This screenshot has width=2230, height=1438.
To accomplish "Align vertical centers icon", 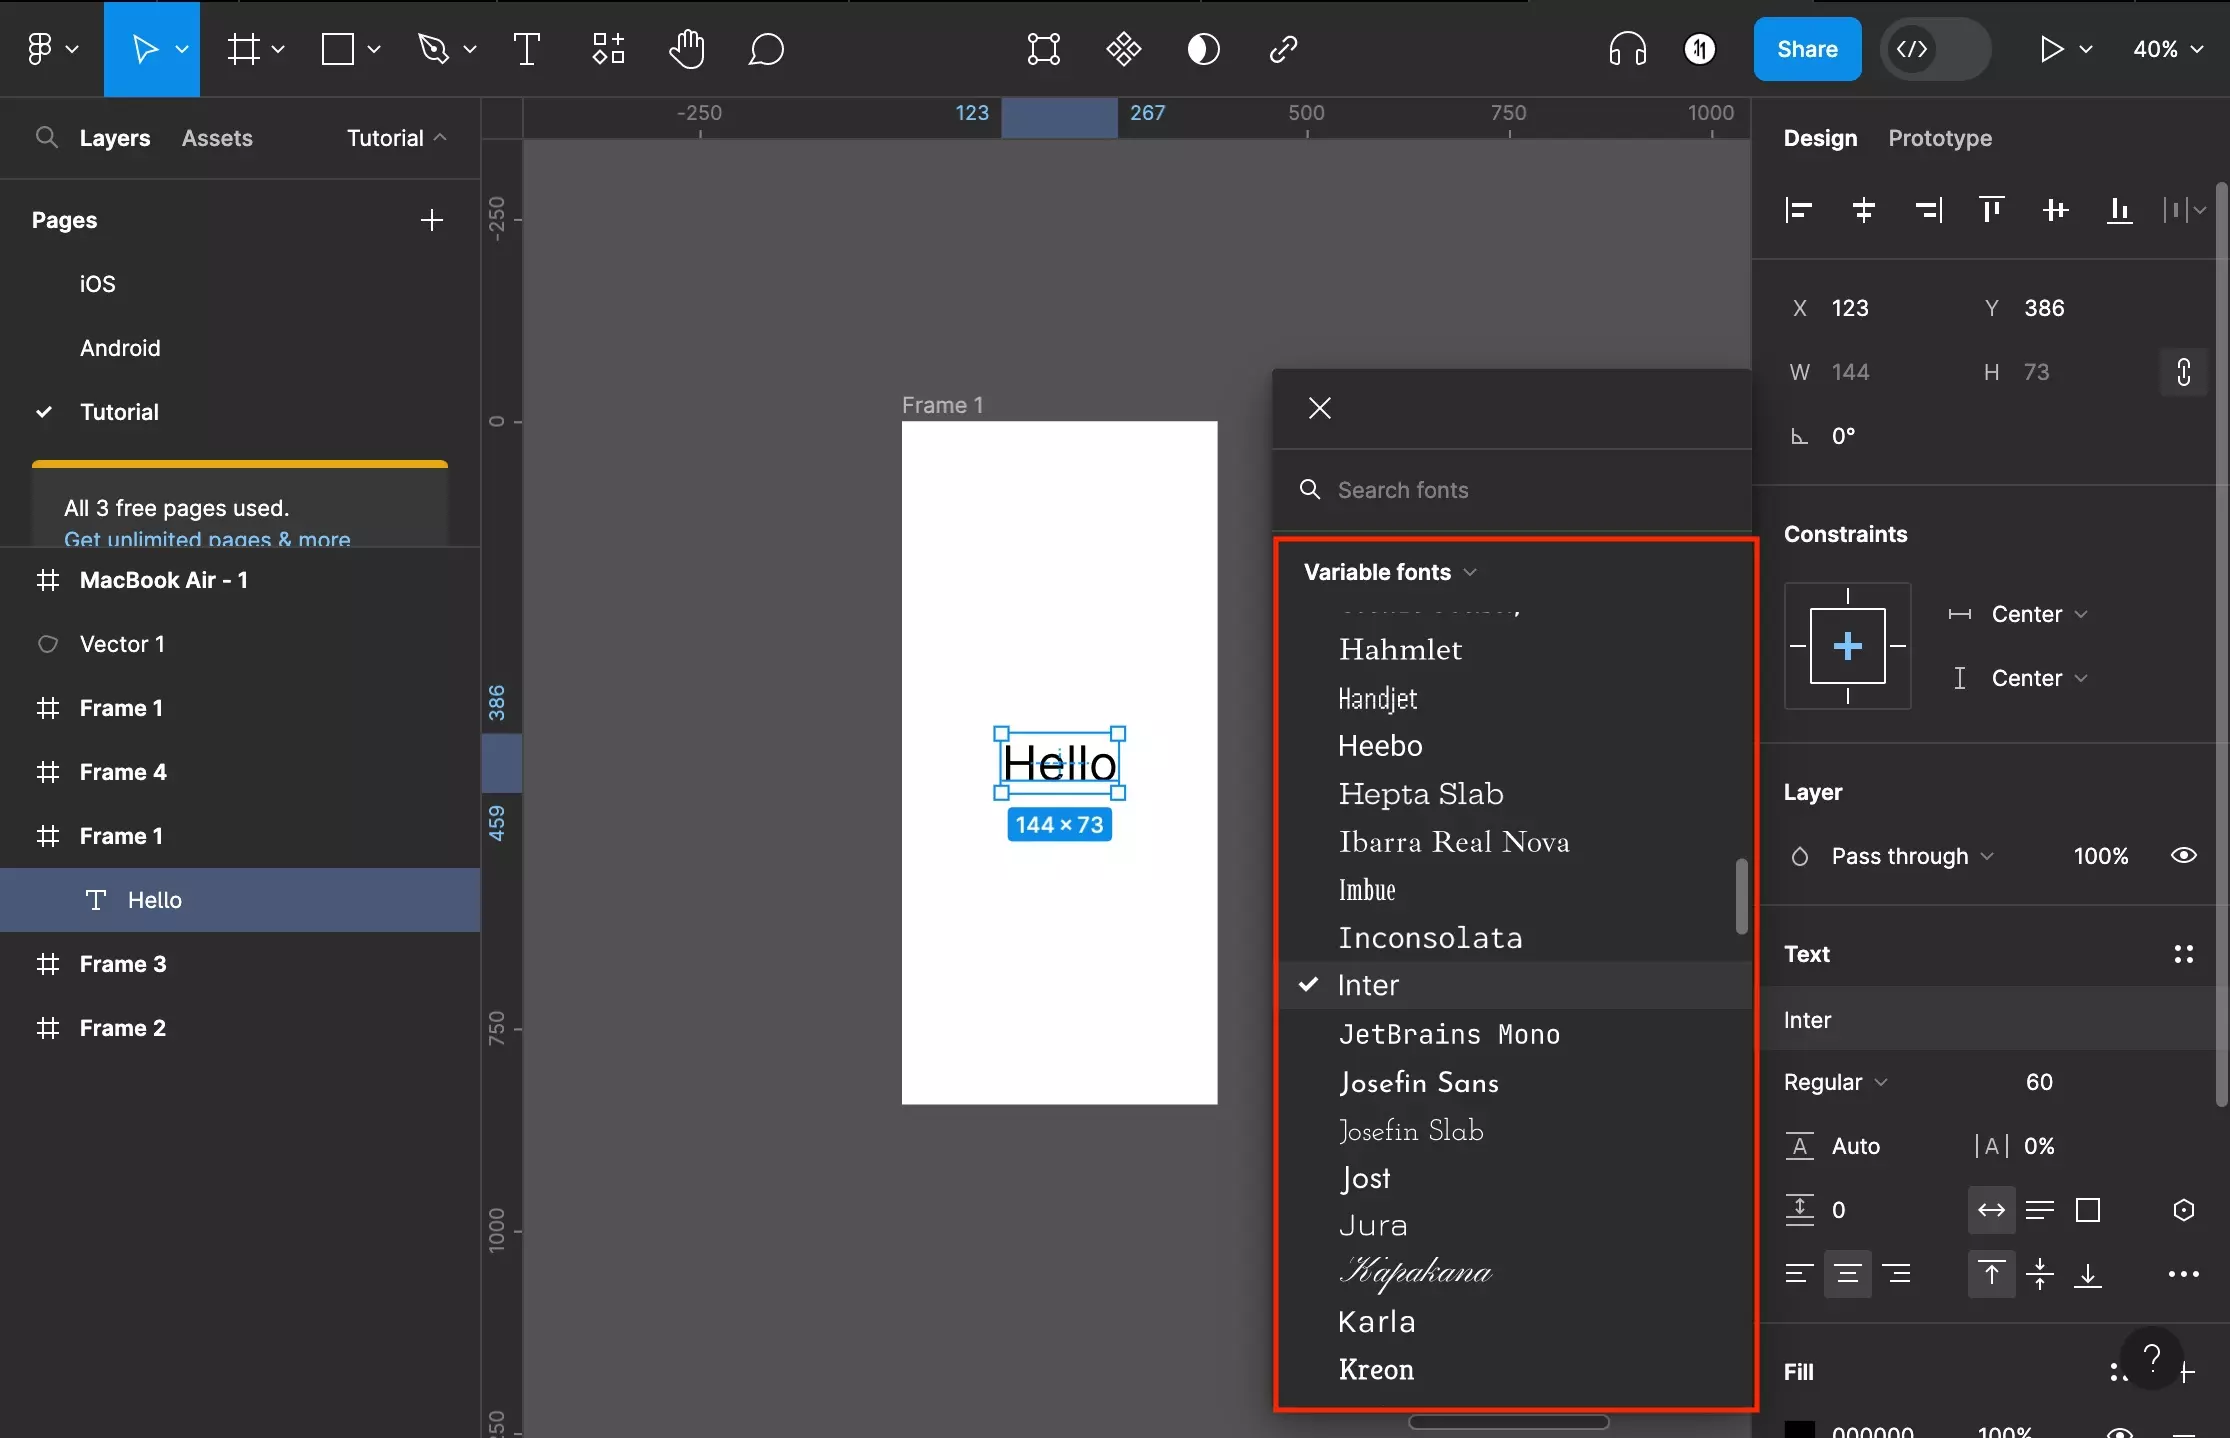I will pos(2056,210).
